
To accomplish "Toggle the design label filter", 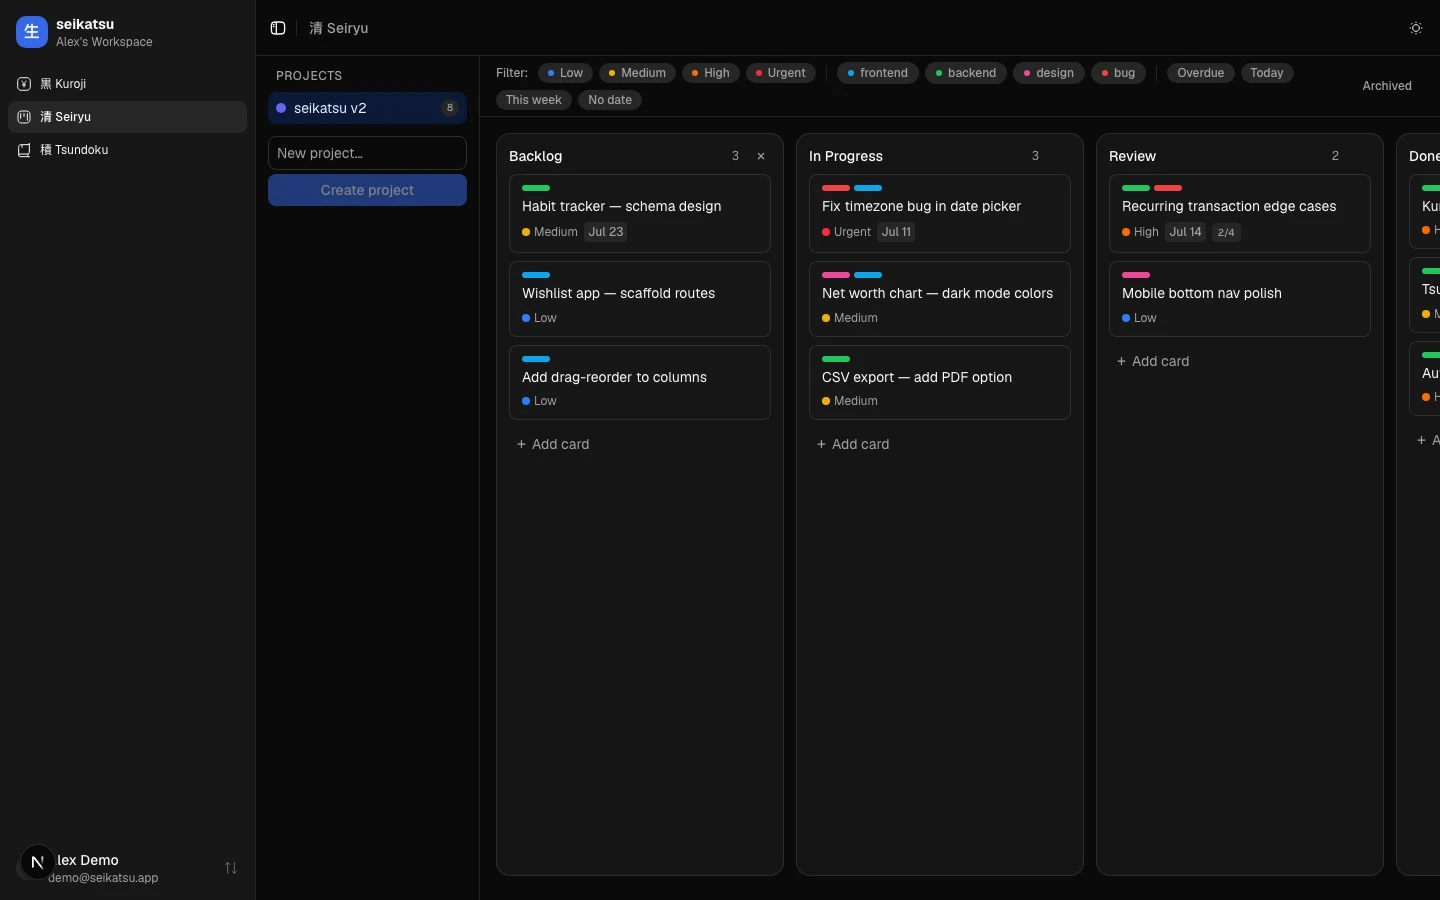I will pyautogui.click(x=1049, y=73).
